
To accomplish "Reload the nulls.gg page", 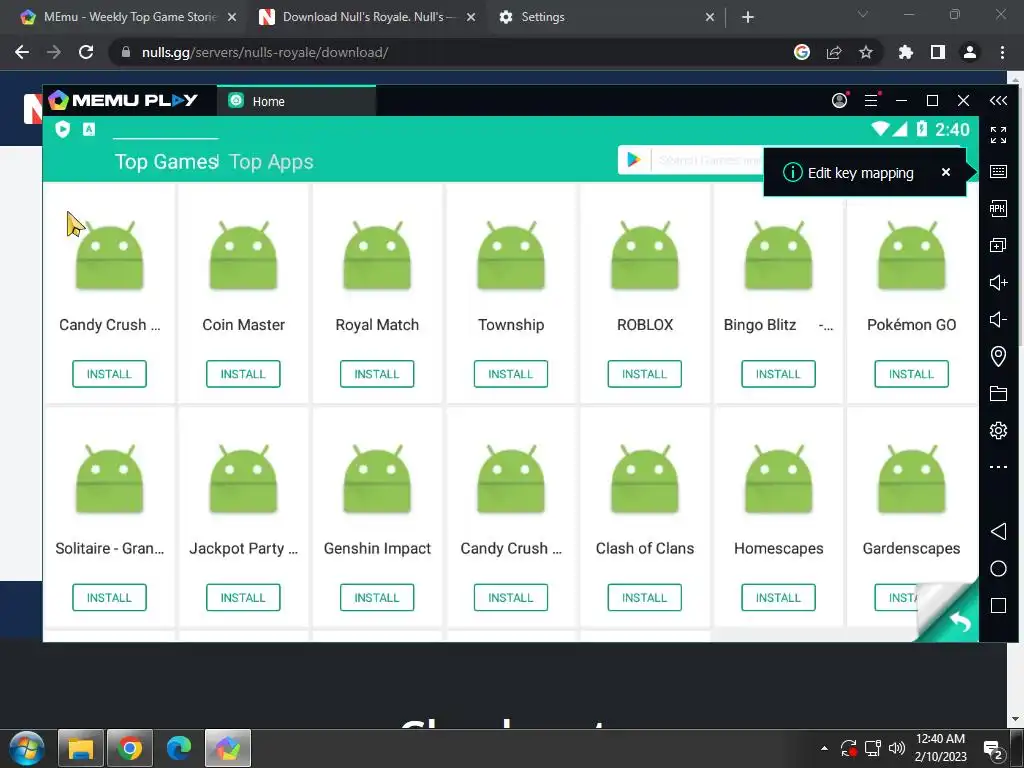I will point(86,52).
